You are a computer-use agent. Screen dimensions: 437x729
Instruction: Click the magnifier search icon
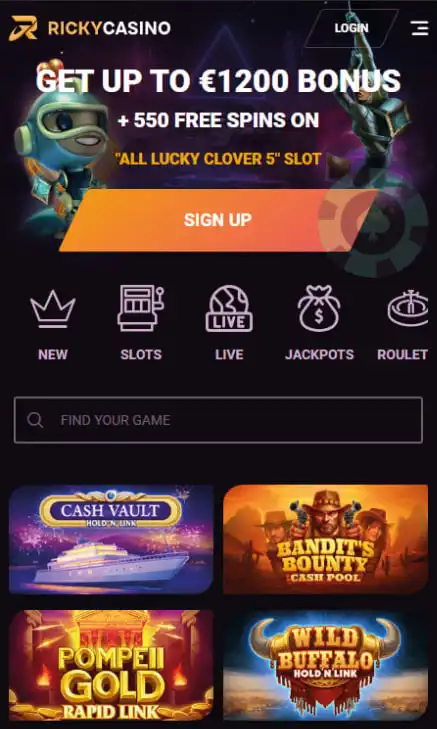[35, 420]
